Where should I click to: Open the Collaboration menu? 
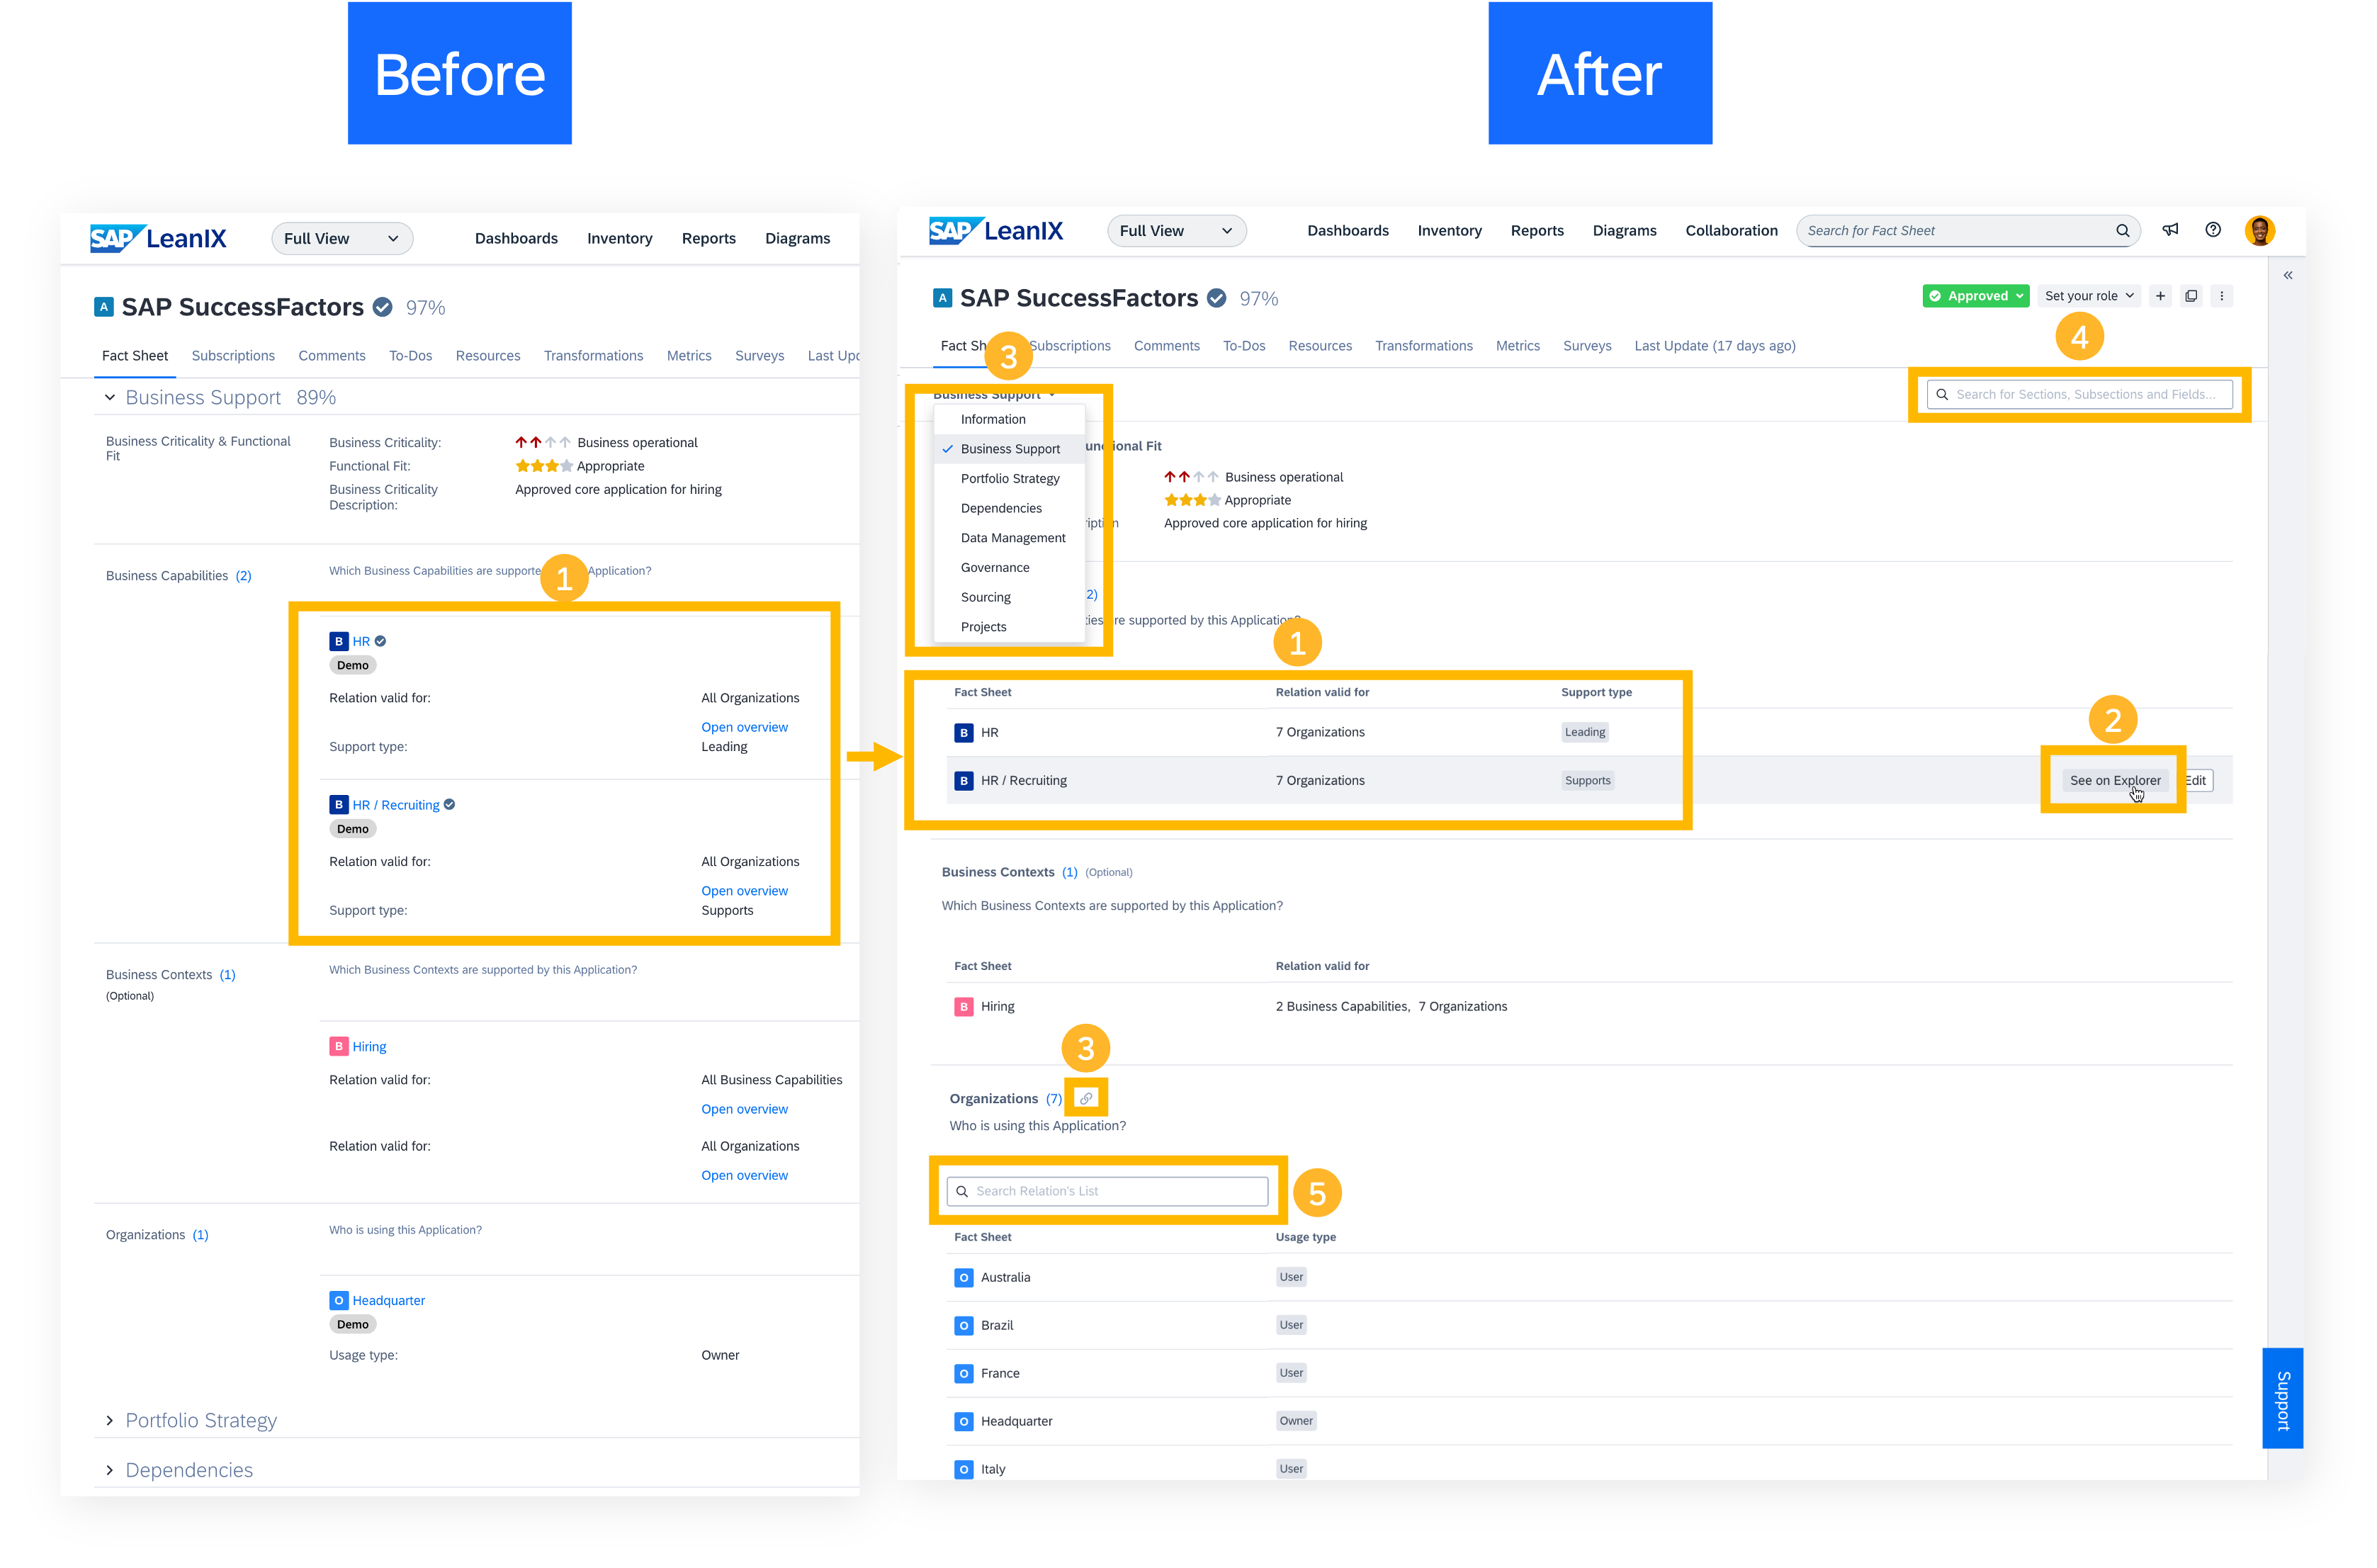[x=1731, y=231]
